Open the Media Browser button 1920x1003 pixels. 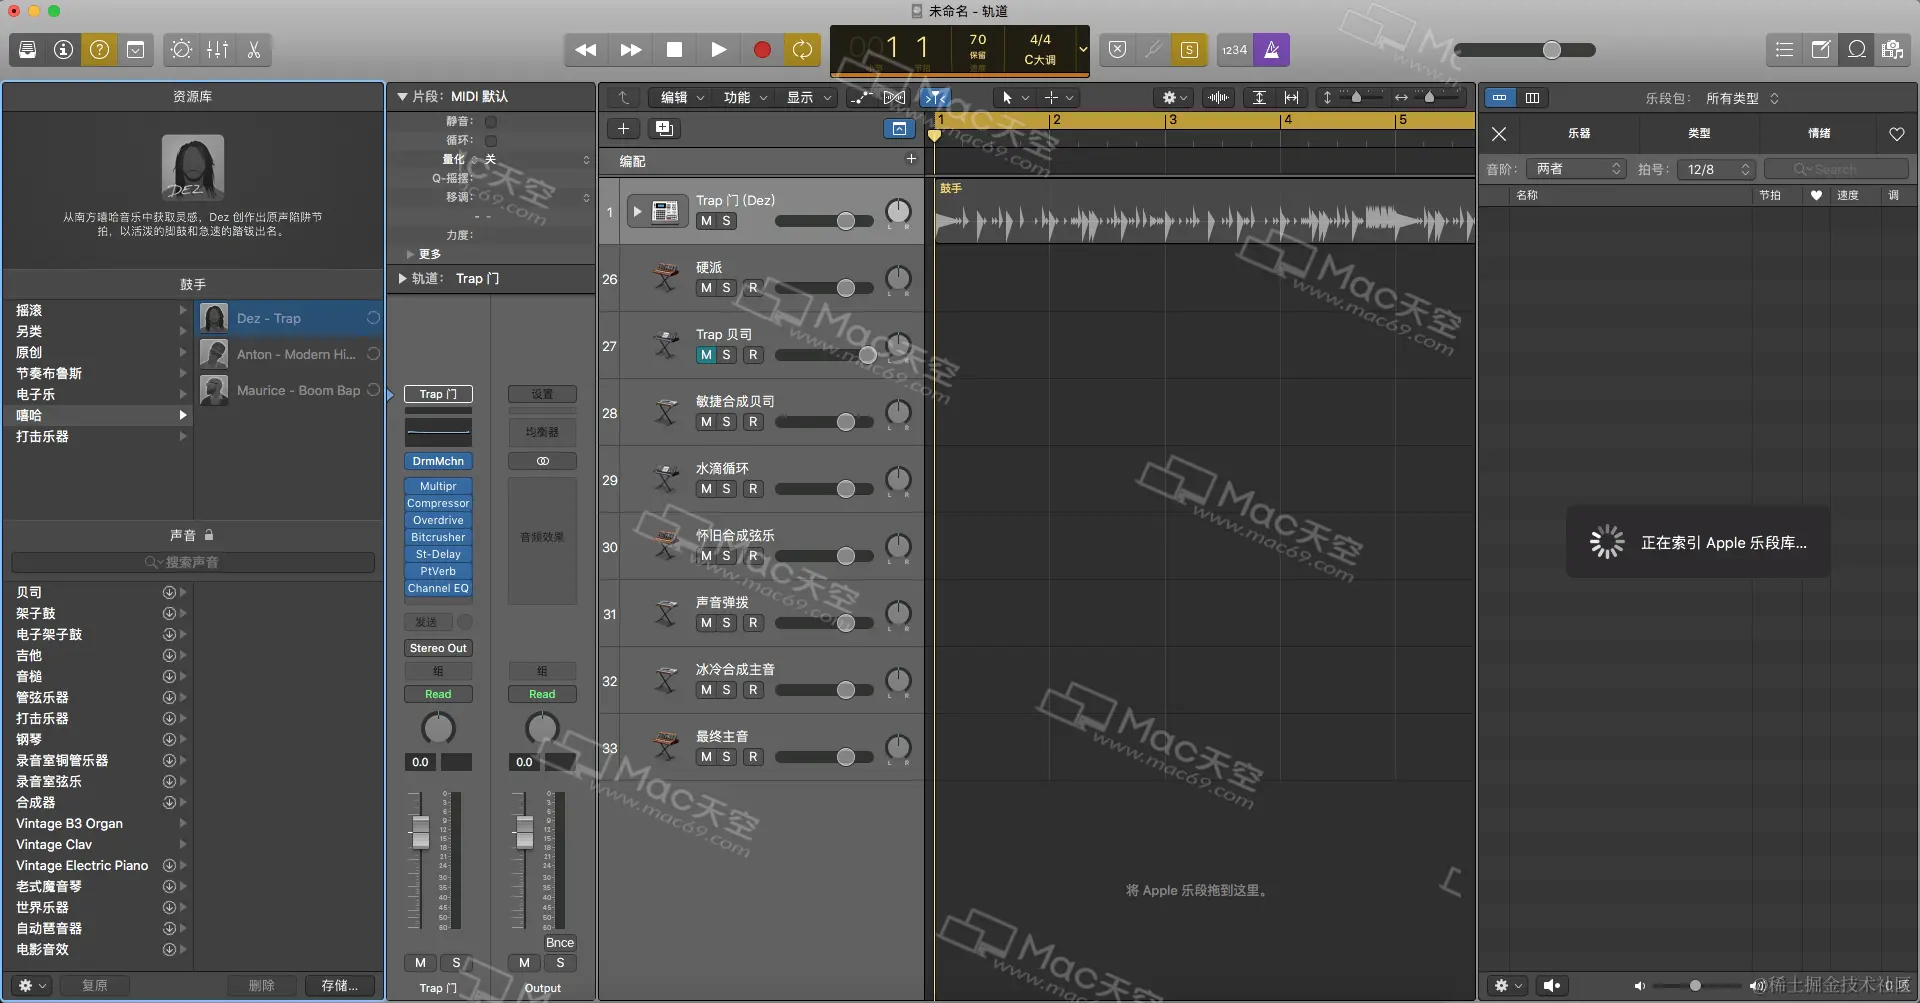pos(1893,50)
